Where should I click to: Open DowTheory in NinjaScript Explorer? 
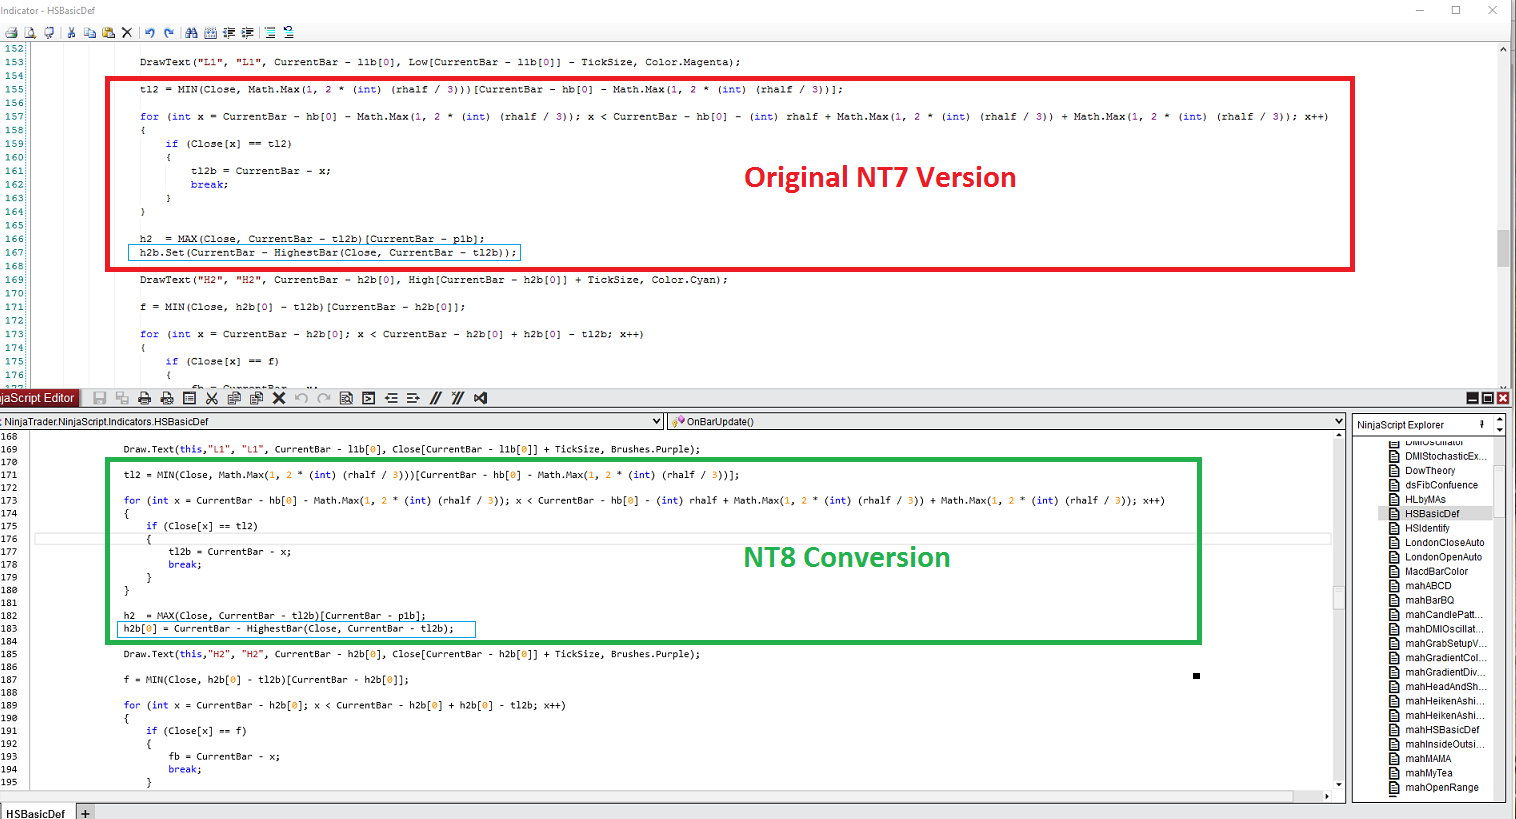[1430, 471]
